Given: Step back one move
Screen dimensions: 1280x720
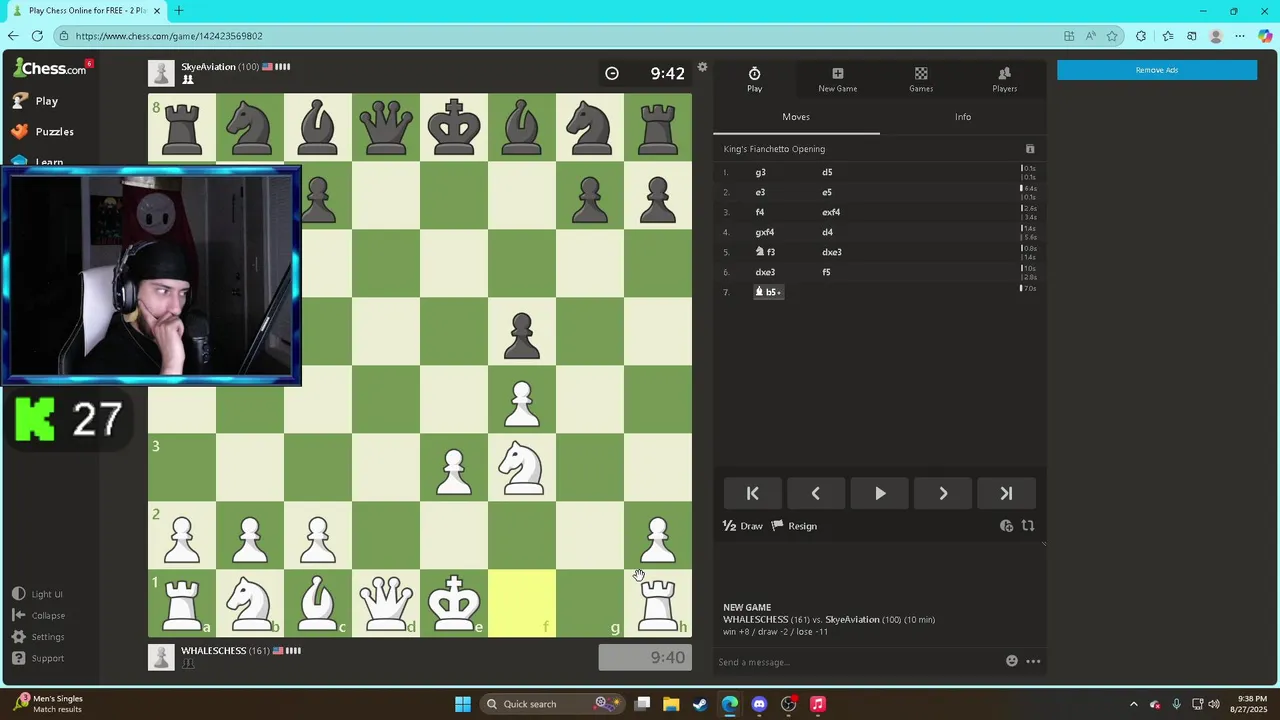Looking at the screenshot, I should coord(816,493).
